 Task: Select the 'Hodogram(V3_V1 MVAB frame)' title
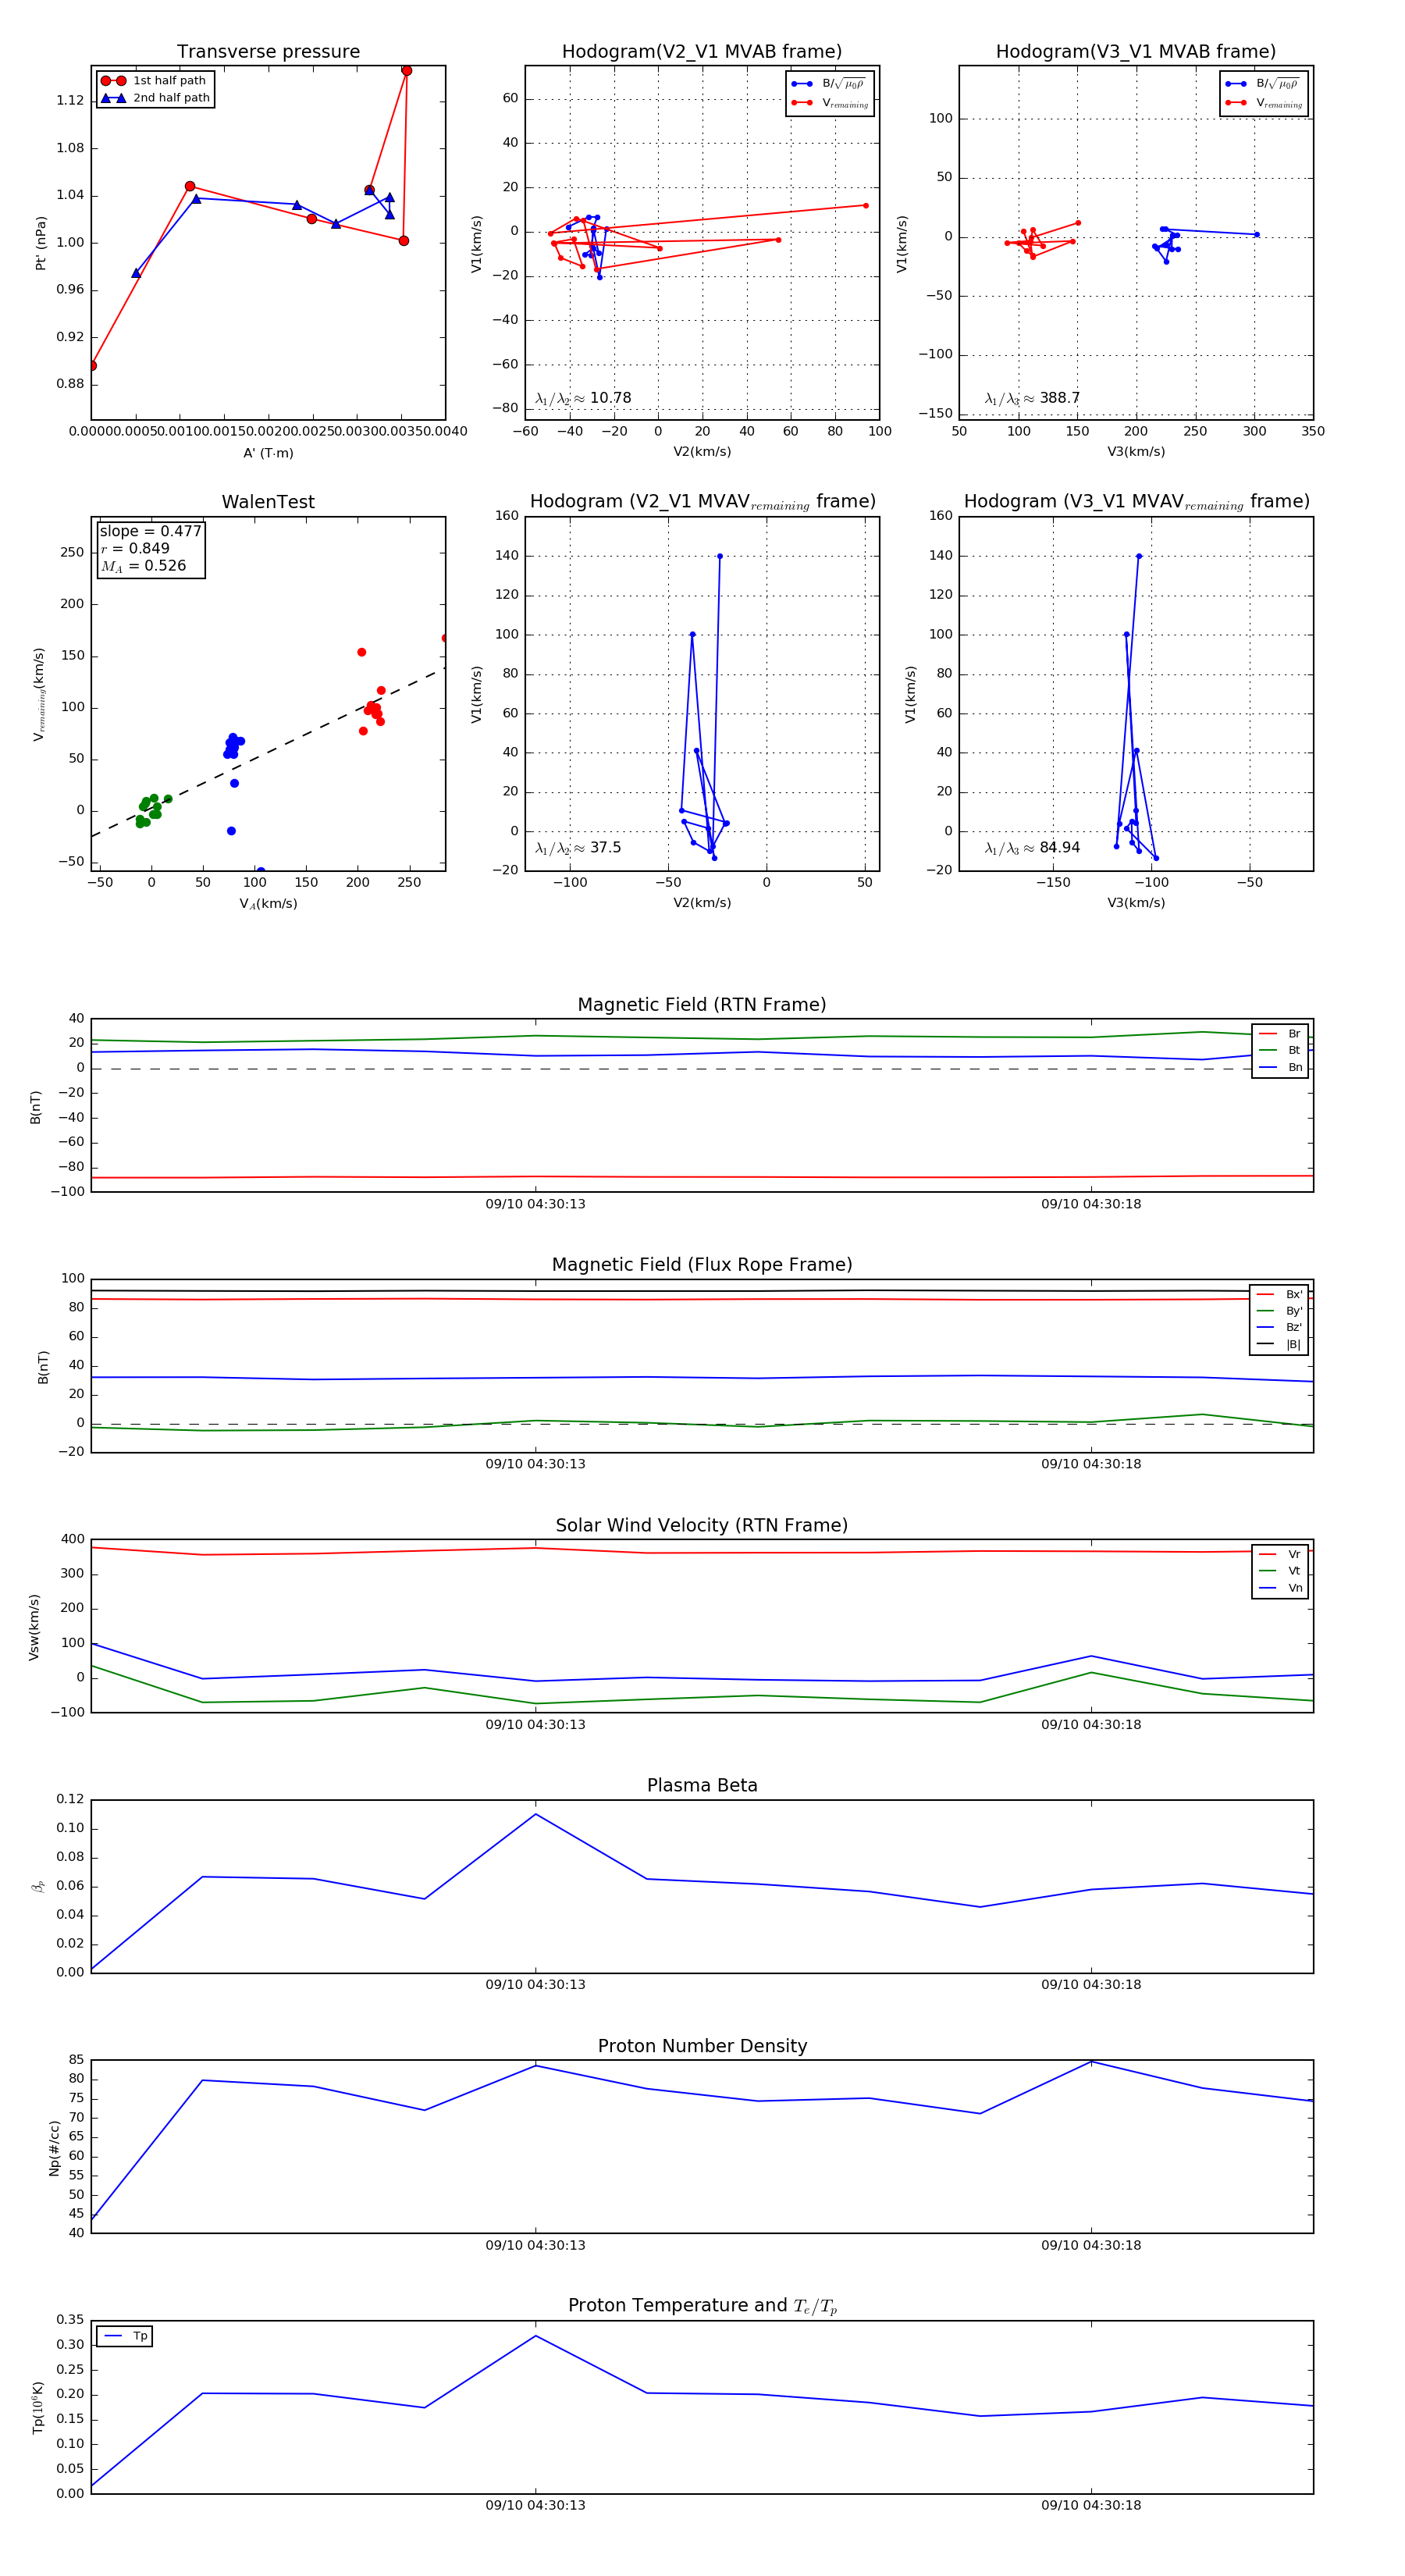(1136, 52)
